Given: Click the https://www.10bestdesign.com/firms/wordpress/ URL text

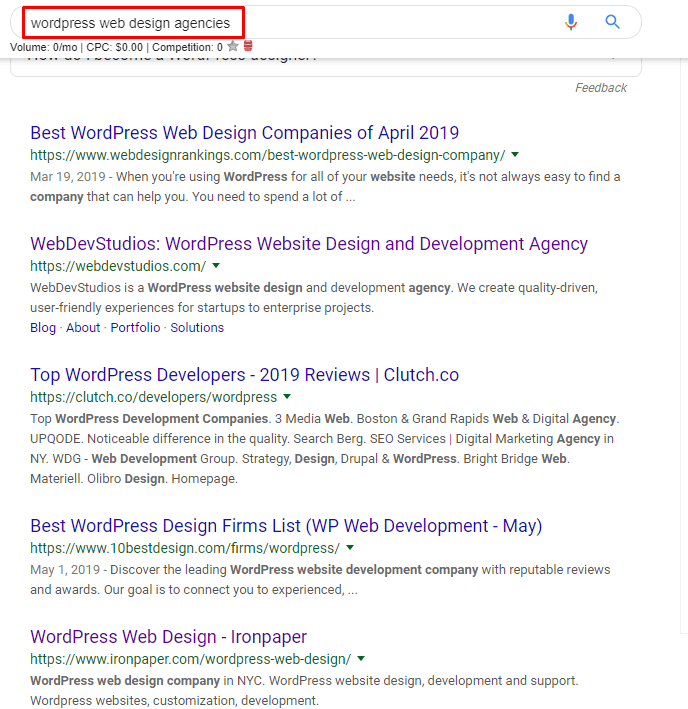Looking at the screenshot, I should pyautogui.click(x=185, y=548).
